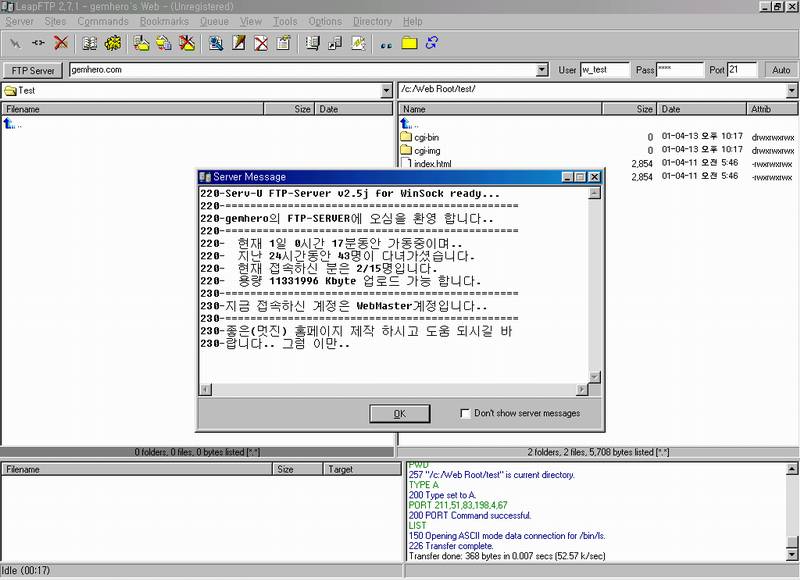Screen dimensions: 800x580
Task: Click the Pass password field
Action: point(680,70)
